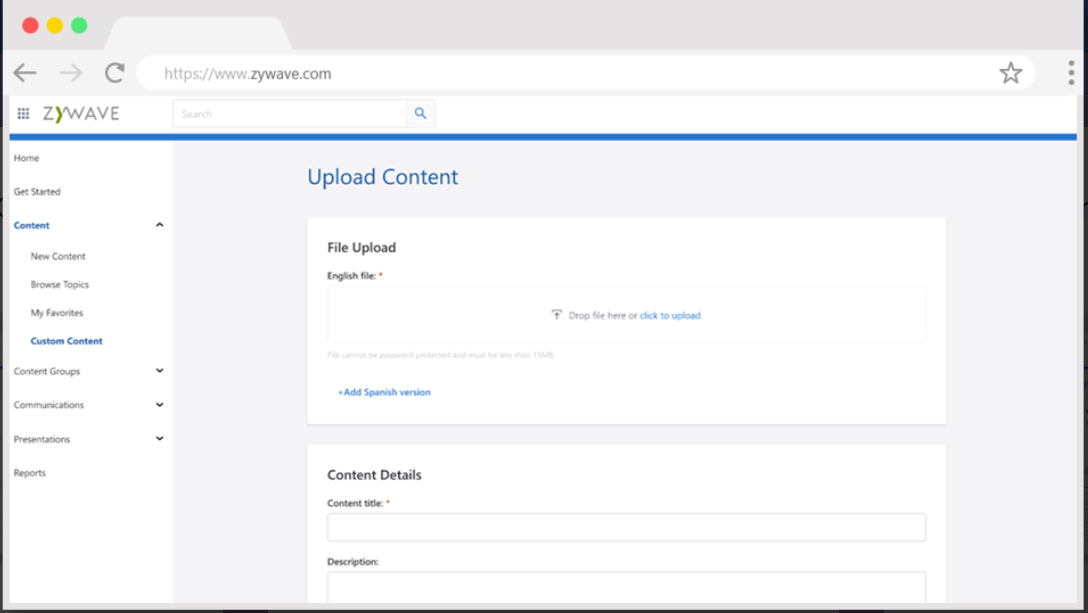Click the Zywave logo
Viewport: 1088px width, 613px height.
78,113
